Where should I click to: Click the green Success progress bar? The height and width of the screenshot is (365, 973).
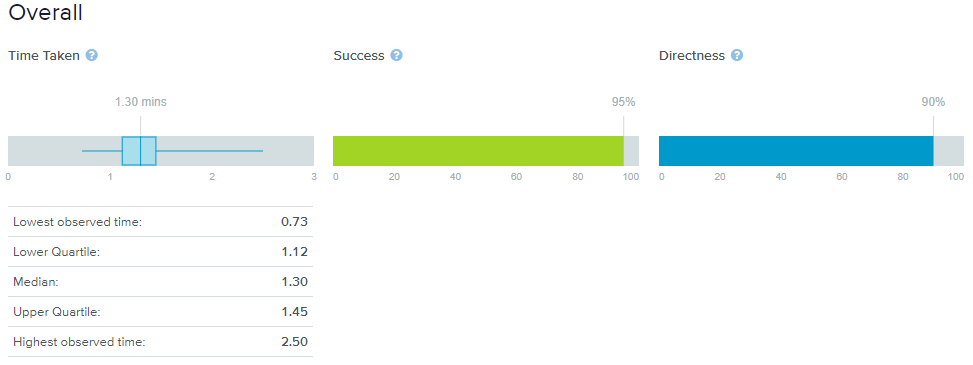[x=478, y=151]
